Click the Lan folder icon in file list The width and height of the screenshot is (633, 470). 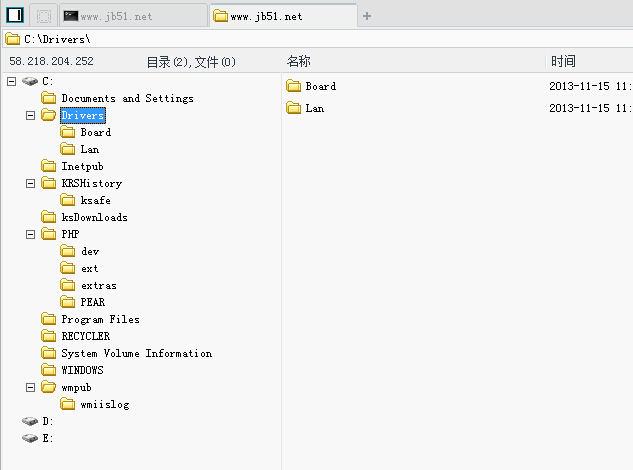(x=293, y=108)
